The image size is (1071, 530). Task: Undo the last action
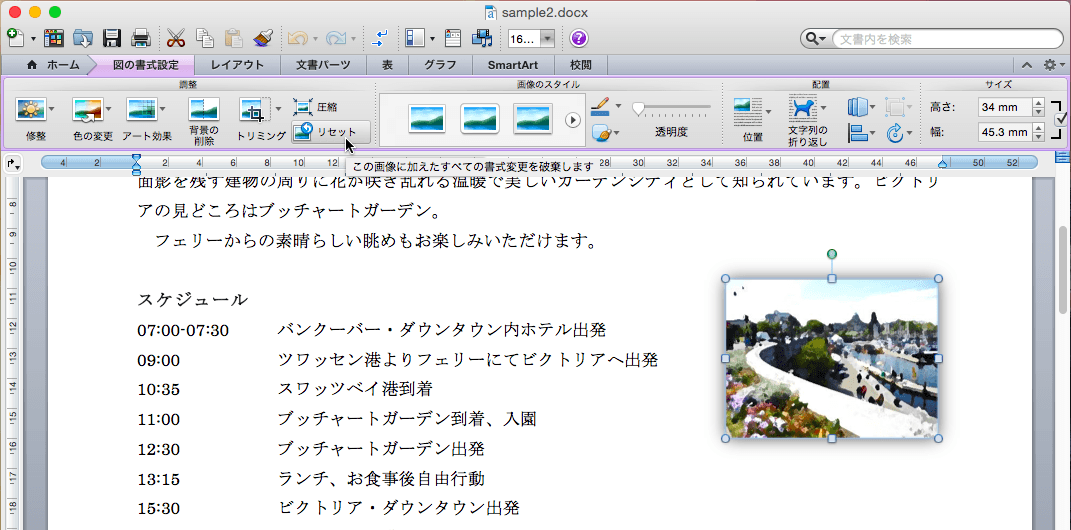[x=297, y=38]
